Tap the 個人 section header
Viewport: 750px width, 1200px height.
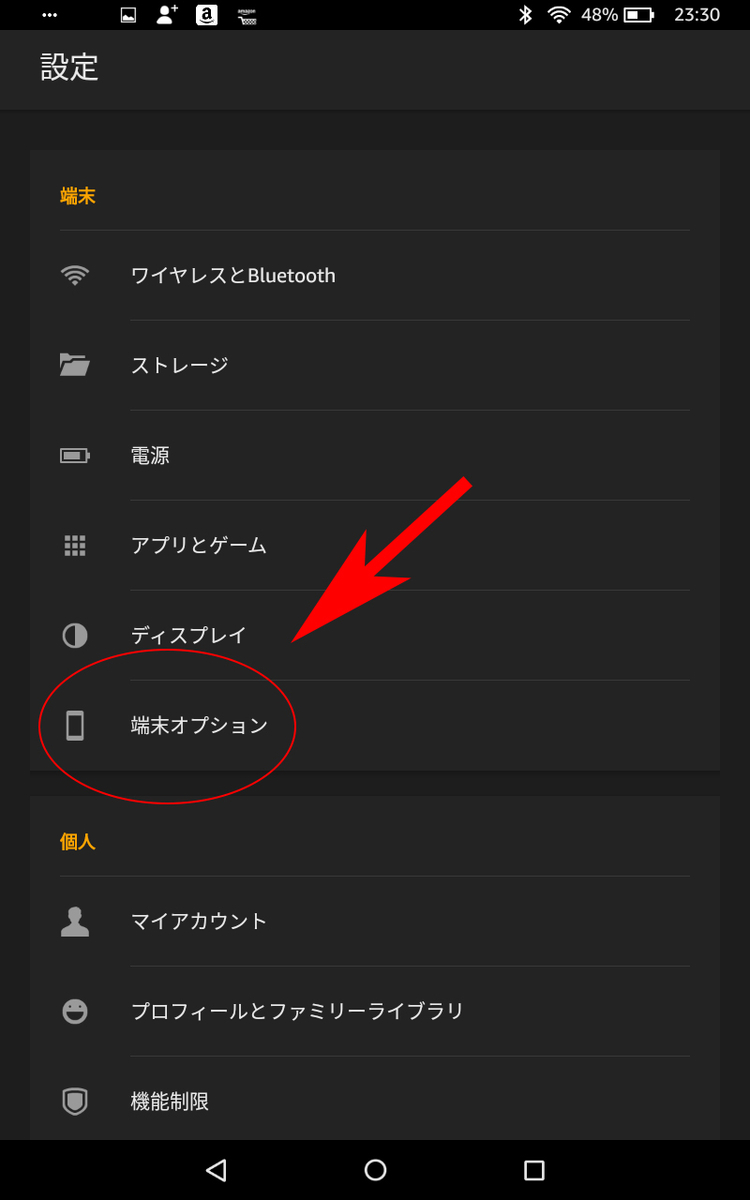(78, 842)
